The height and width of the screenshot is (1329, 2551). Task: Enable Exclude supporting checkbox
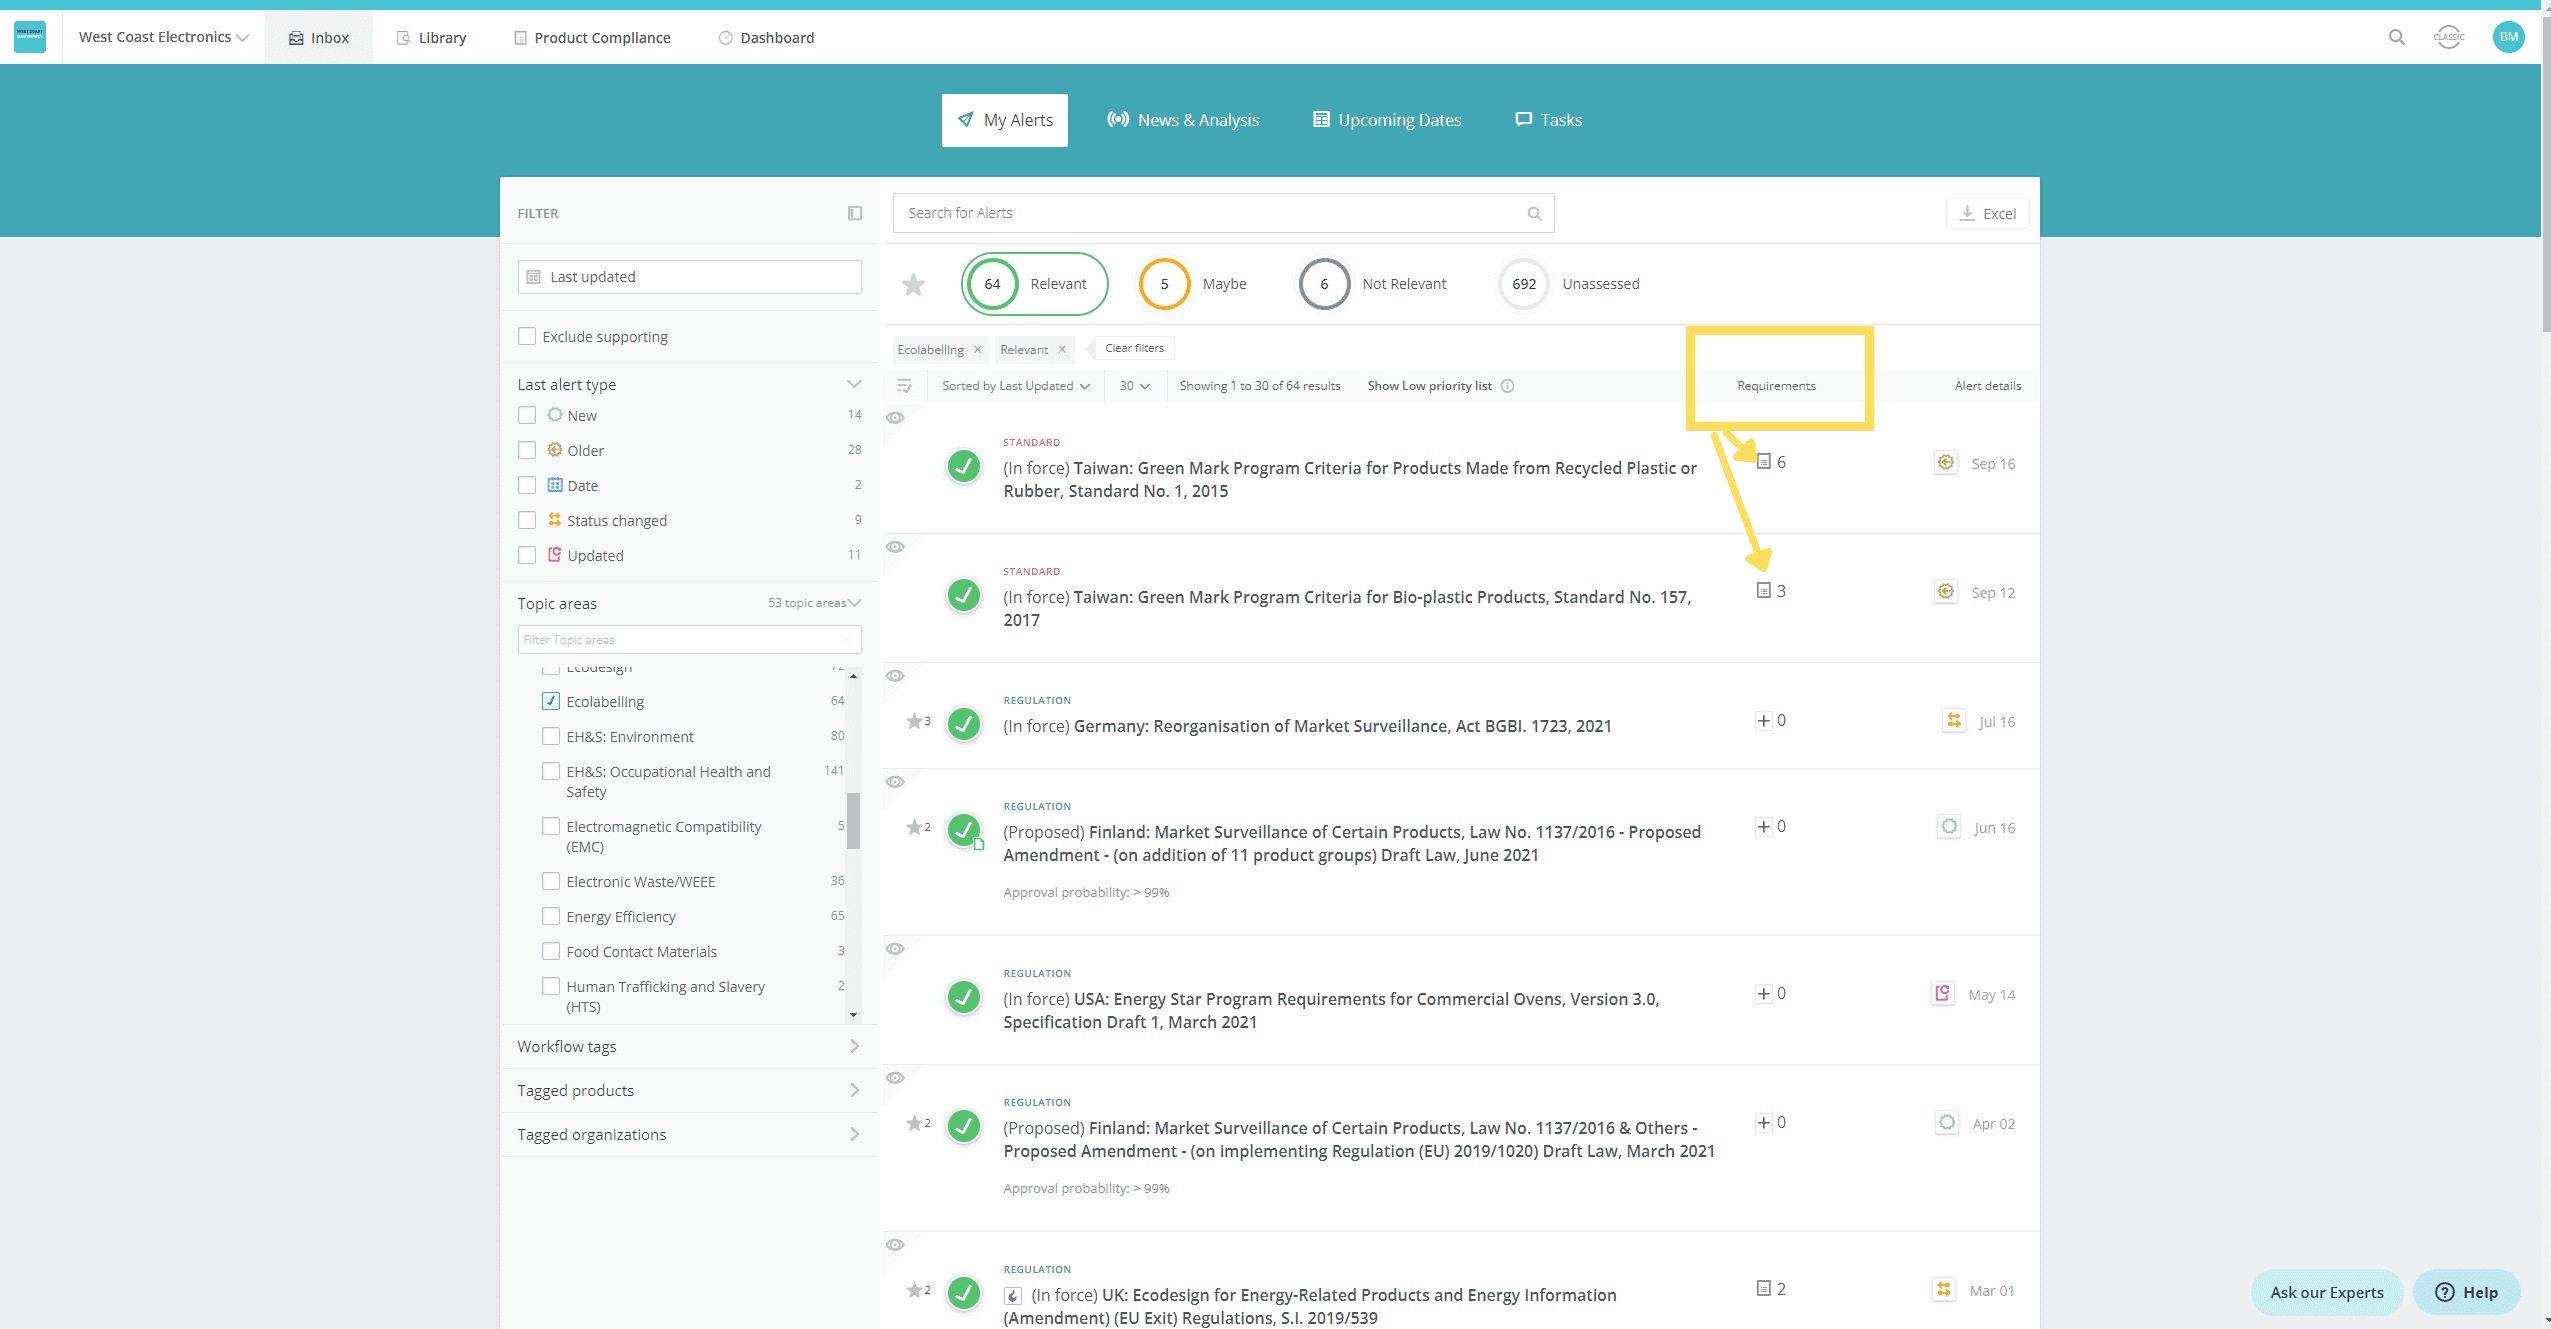527,337
